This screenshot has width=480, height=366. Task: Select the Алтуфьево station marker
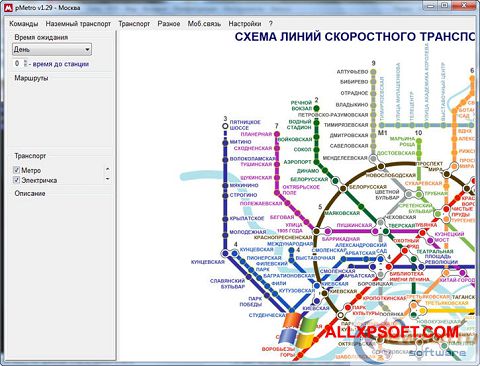coord(373,71)
